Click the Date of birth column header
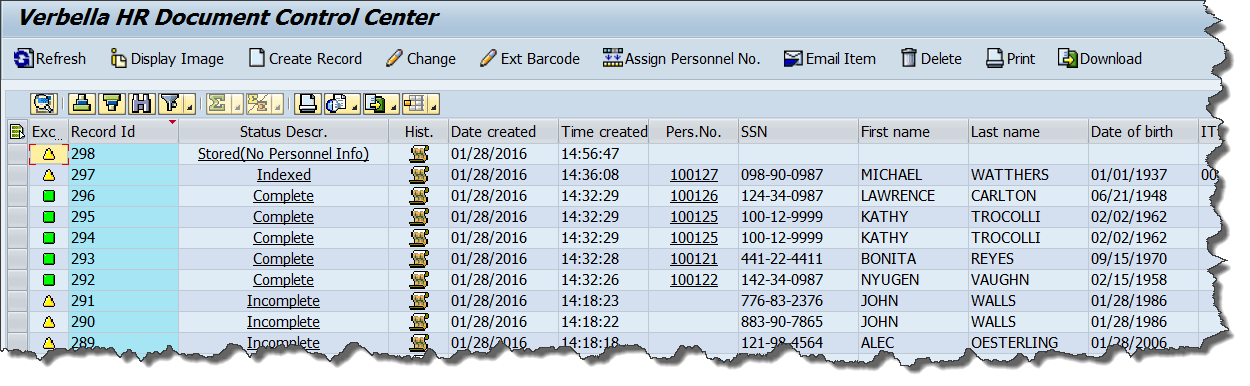The height and width of the screenshot is (386, 1250). click(1143, 131)
